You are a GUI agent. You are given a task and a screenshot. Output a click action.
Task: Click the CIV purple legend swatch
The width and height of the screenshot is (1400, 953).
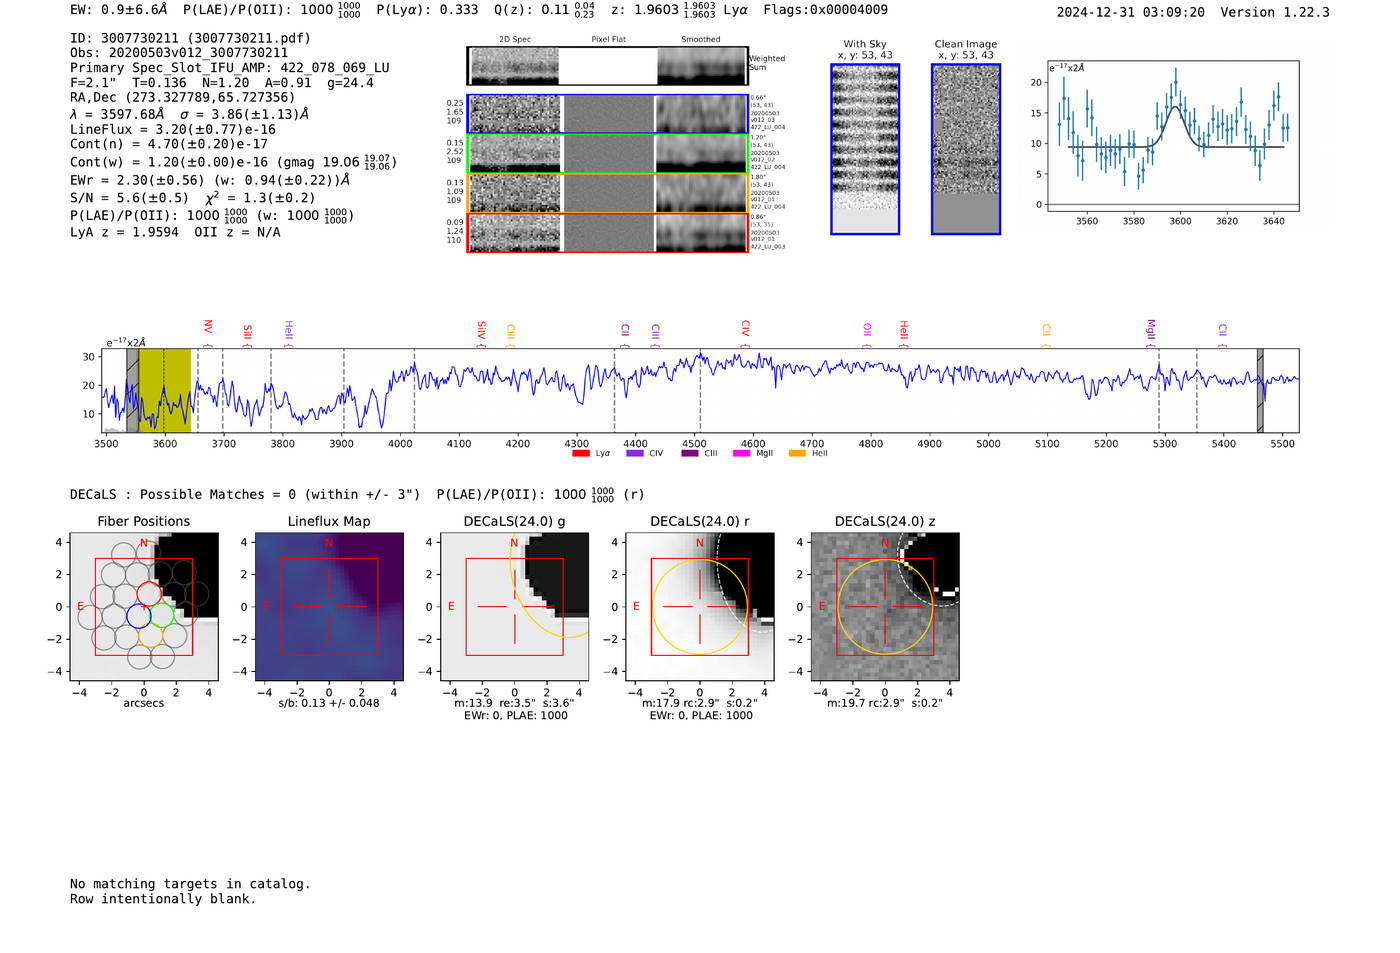tap(634, 453)
